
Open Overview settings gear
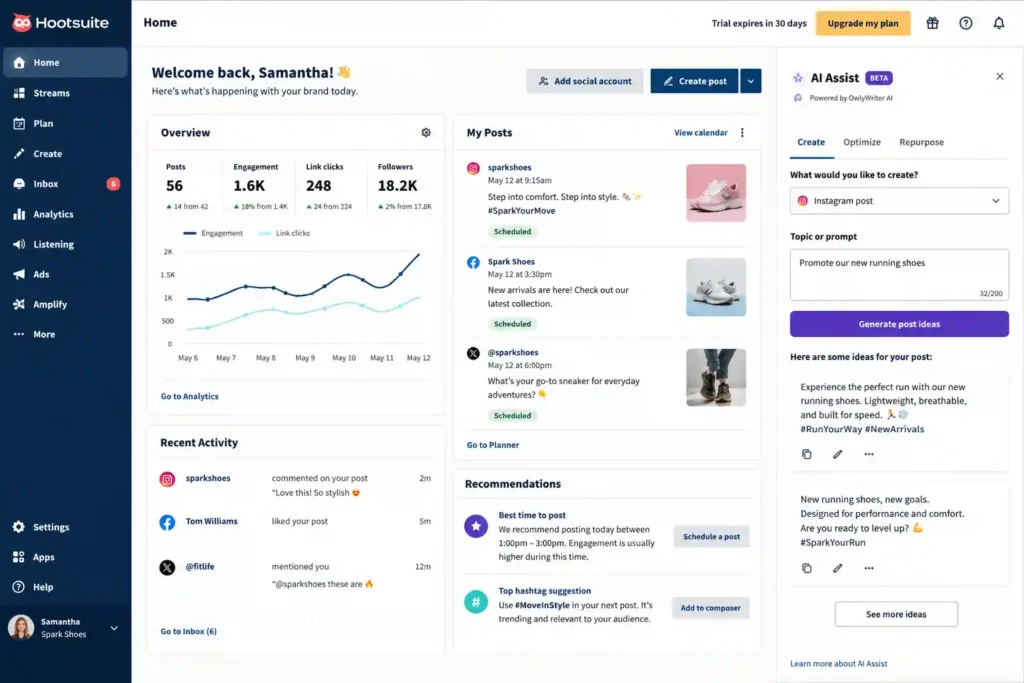(x=426, y=133)
